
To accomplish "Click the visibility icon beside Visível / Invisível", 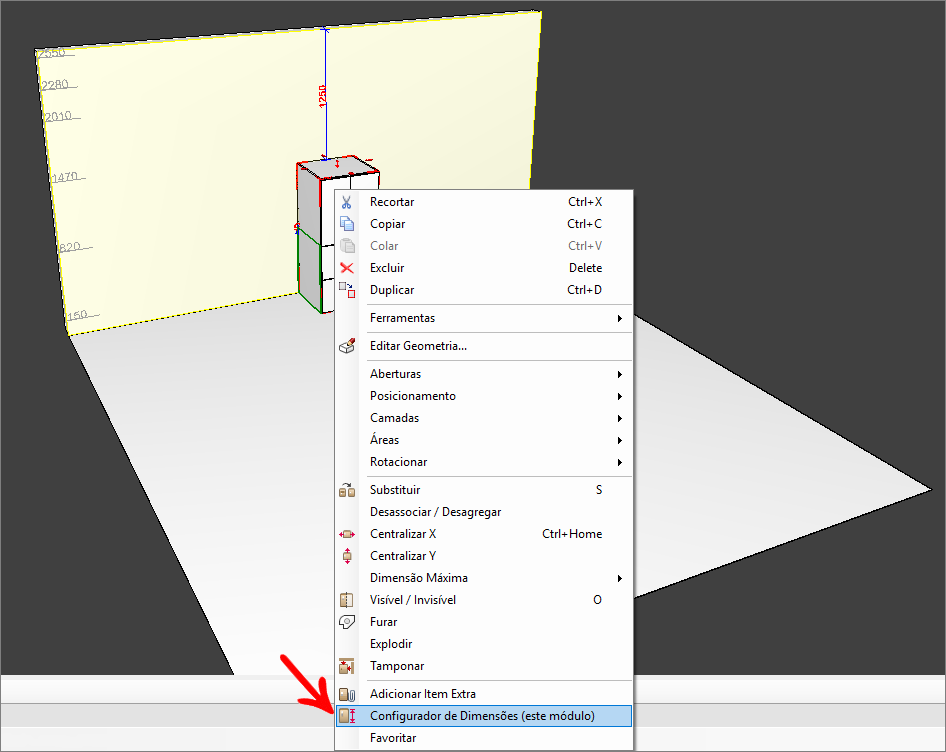I will [x=347, y=600].
